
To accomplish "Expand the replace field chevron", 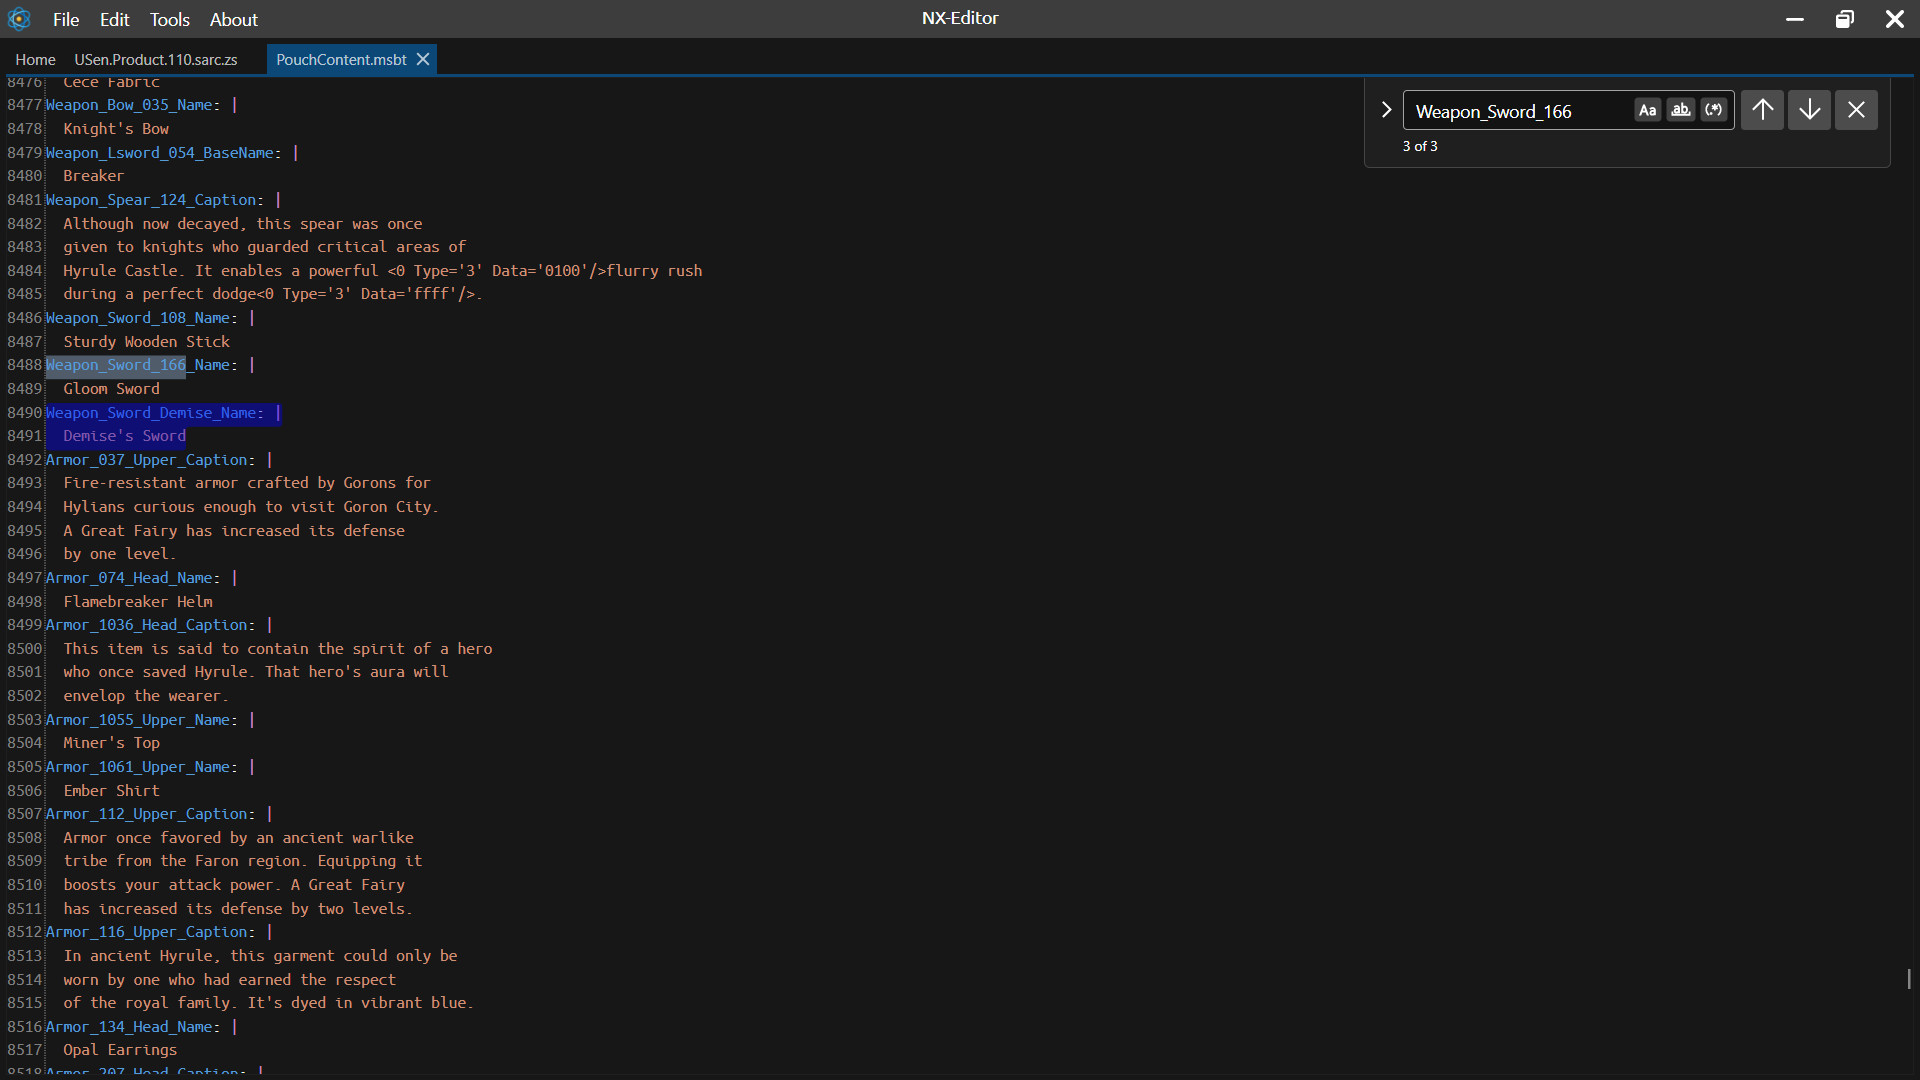I will 1386,110.
